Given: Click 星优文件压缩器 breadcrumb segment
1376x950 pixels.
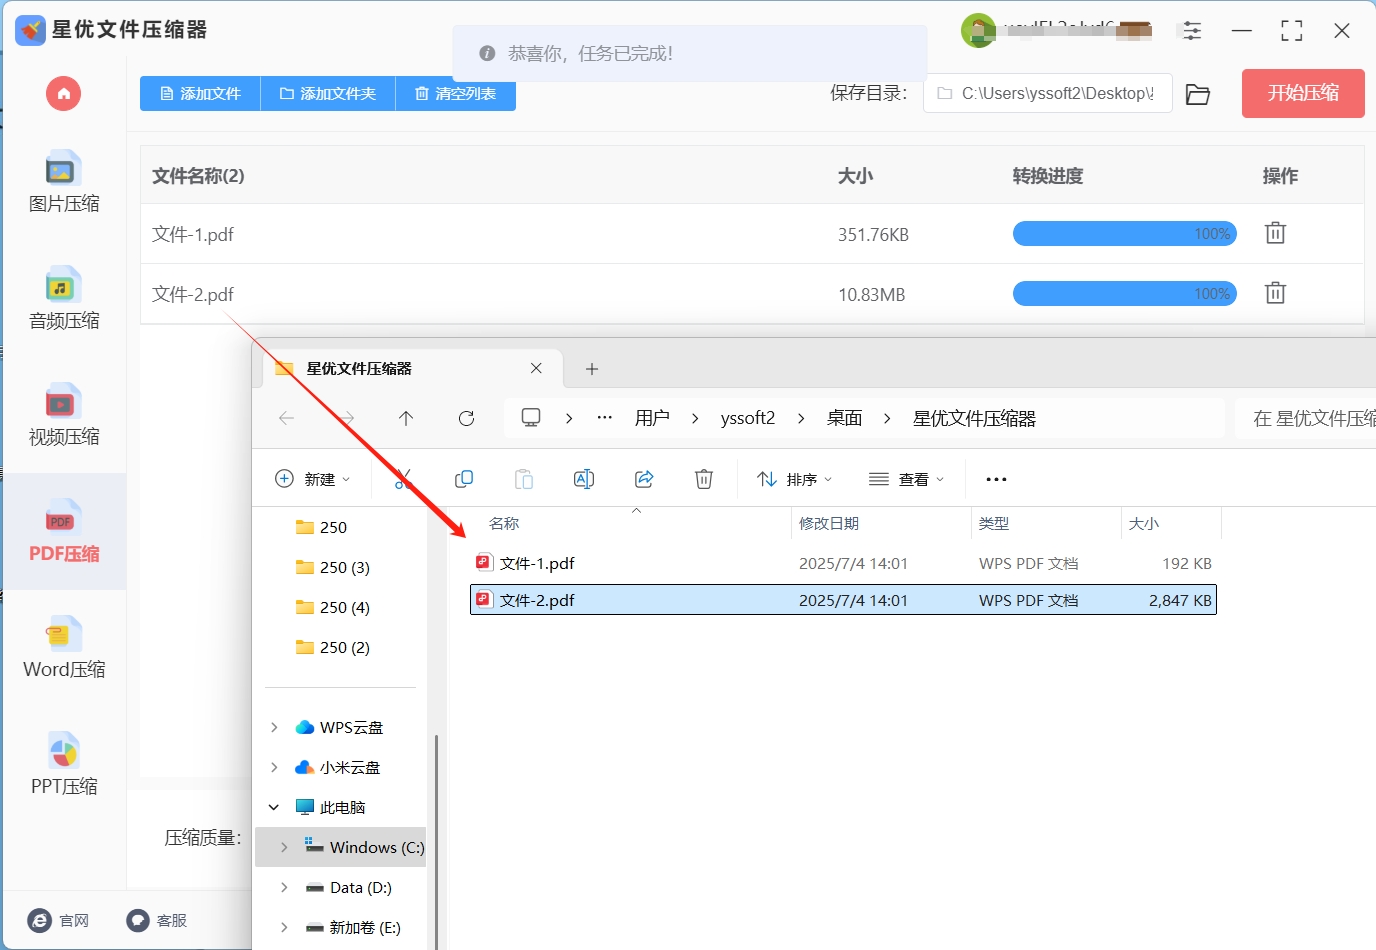Looking at the screenshot, I should pyautogui.click(x=974, y=418).
